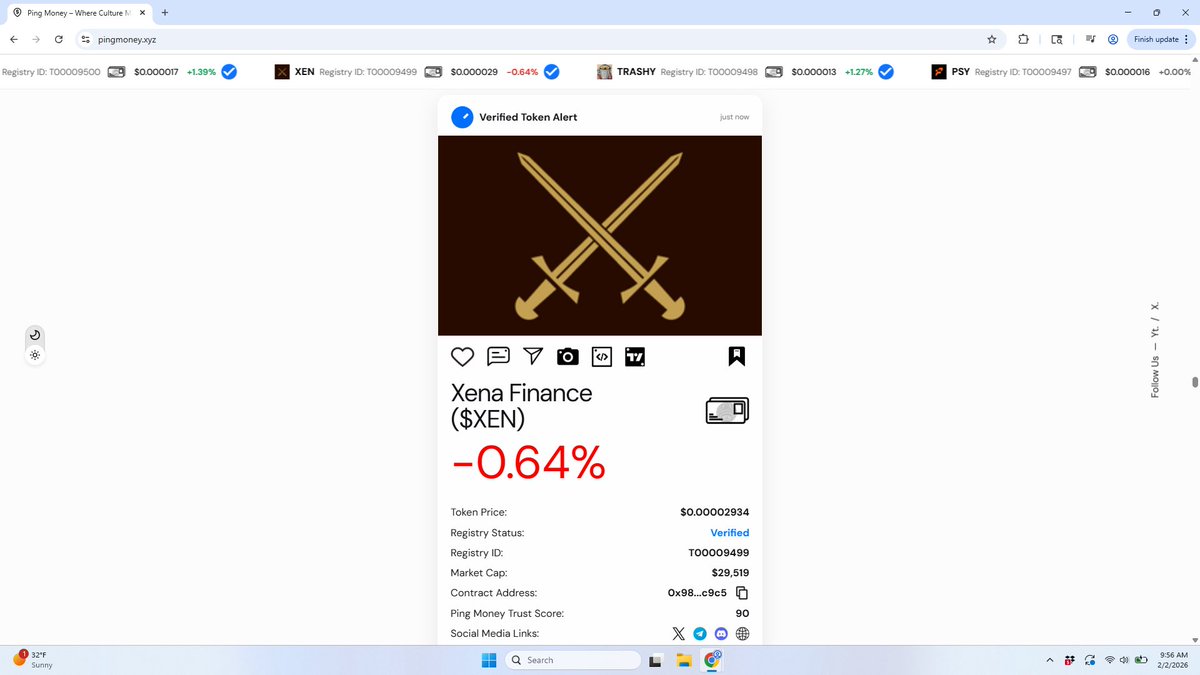This screenshot has width=1200, height=675.
Task: Open comments on the Xena Finance alert
Action: pos(498,356)
